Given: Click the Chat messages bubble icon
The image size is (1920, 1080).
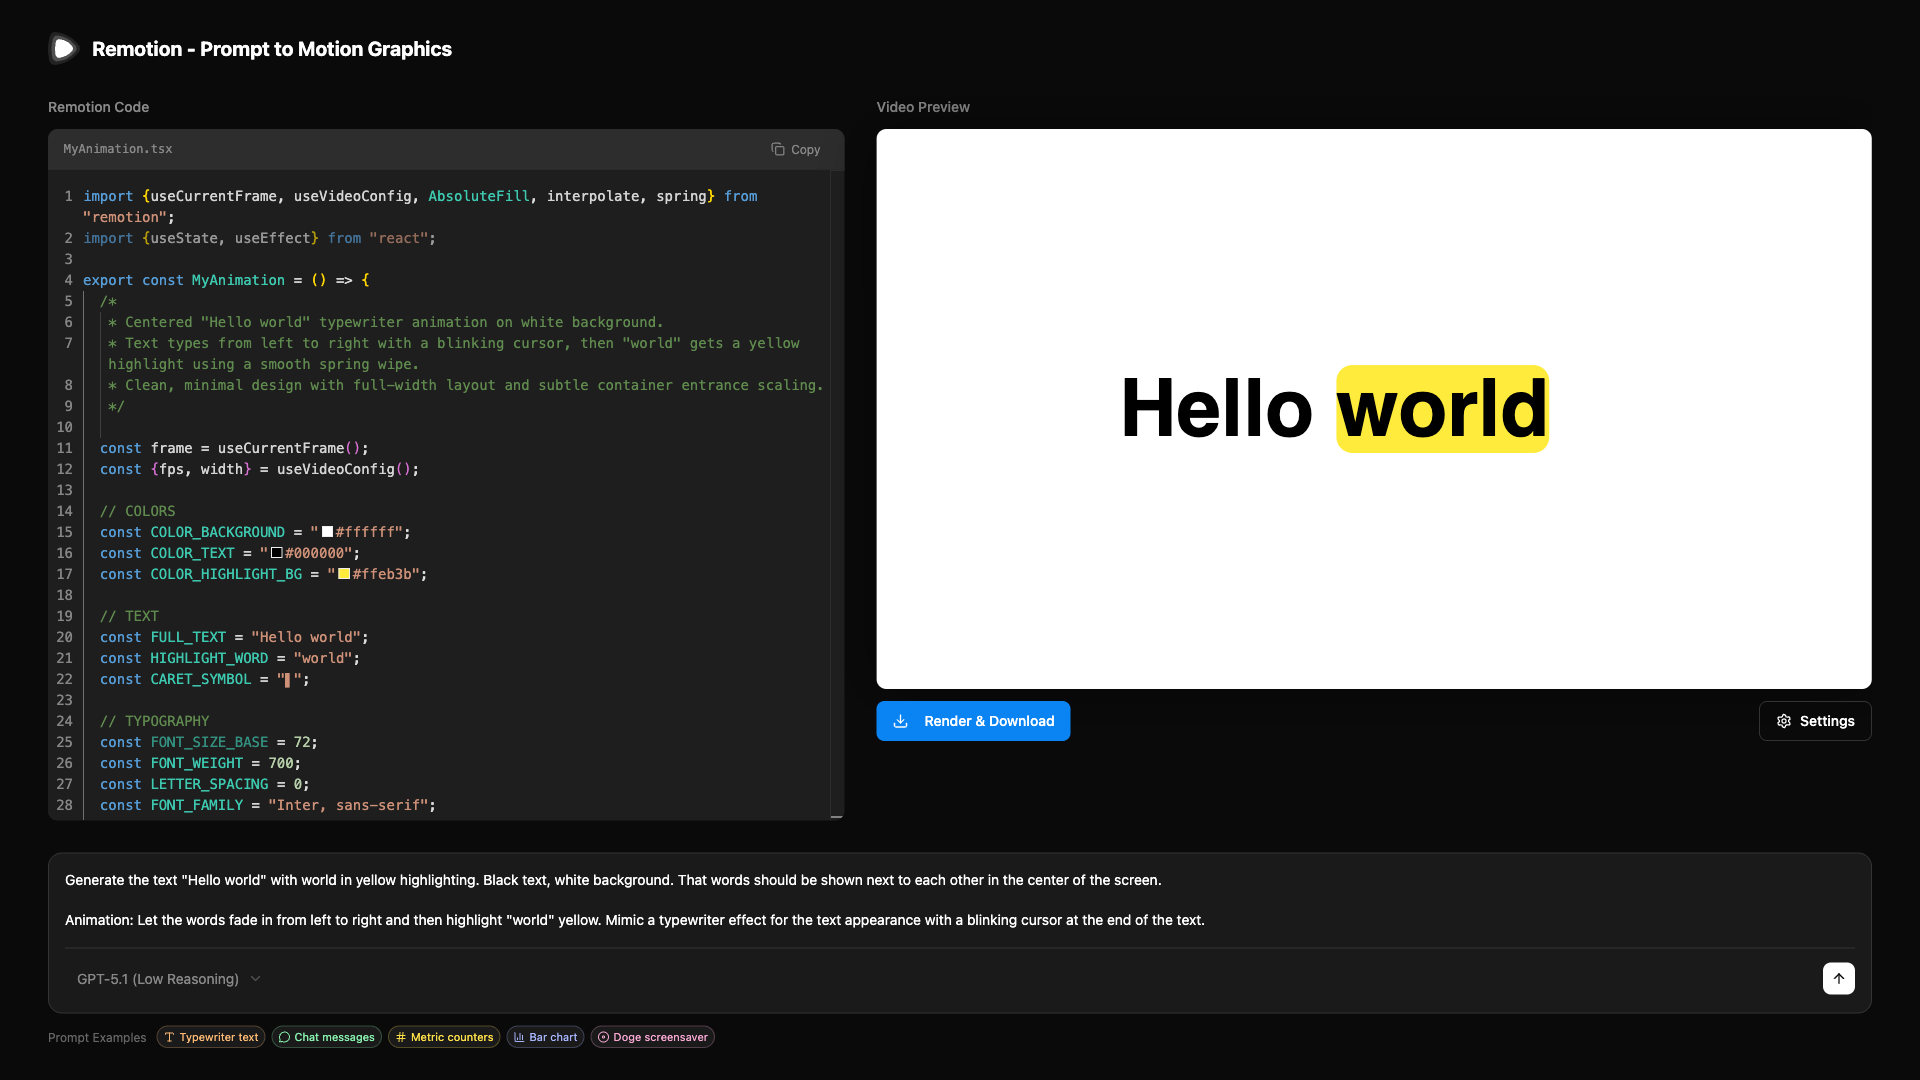Looking at the screenshot, I should click(284, 1037).
